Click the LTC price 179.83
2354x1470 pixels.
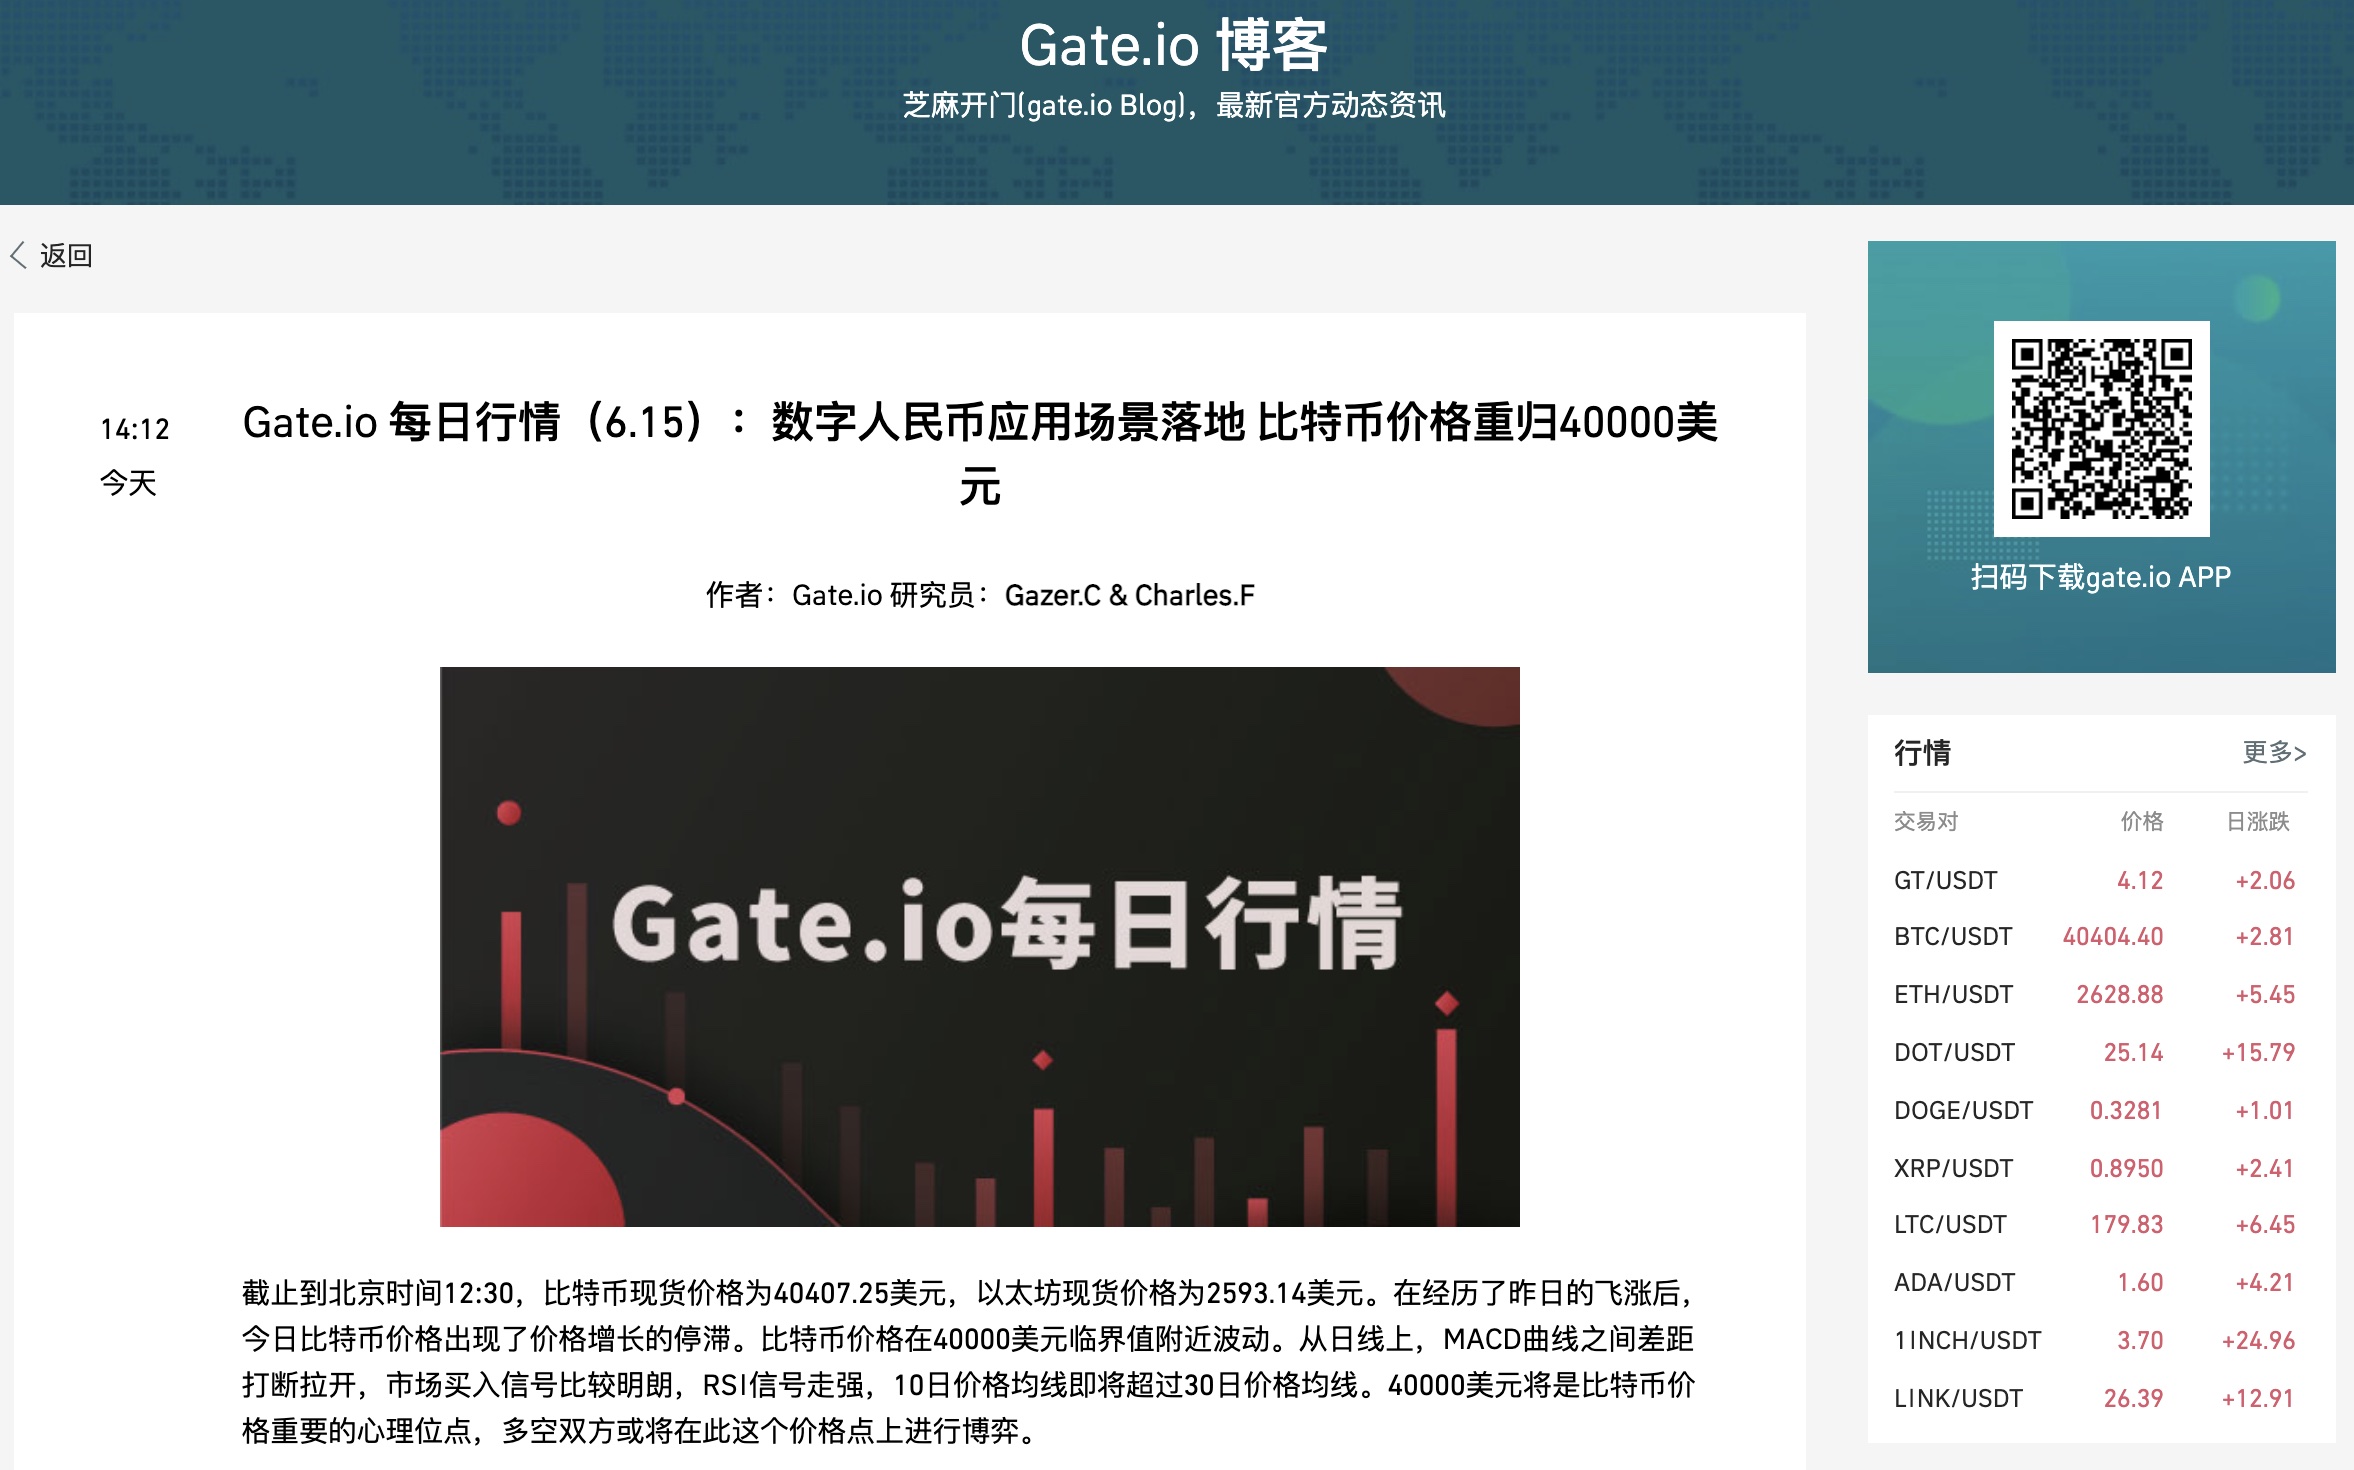(x=2127, y=1224)
